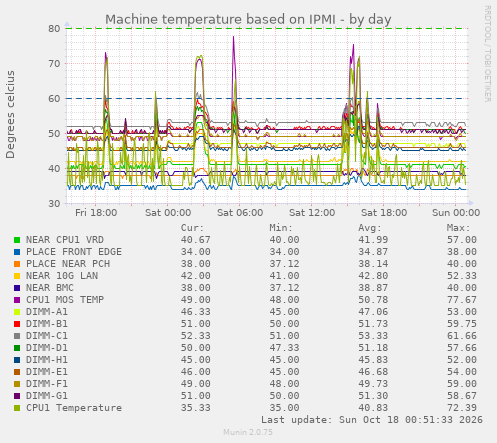The height and width of the screenshot is (443, 497).
Task: Click the Avg: column header
Action: click(370, 228)
